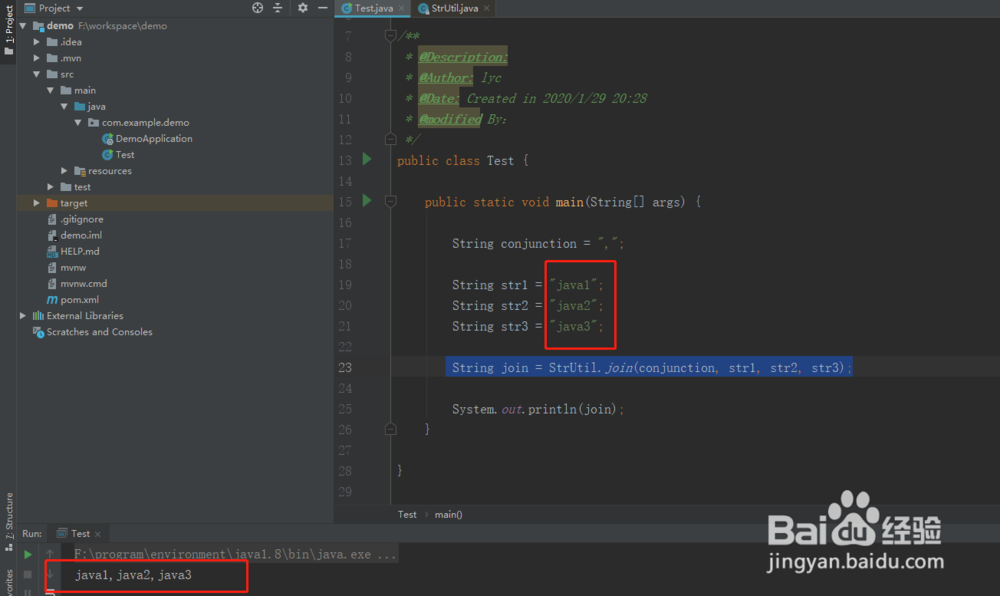Open the 1: Project side tool window
Image resolution: width=1000 pixels, height=596 pixels.
coord(8,30)
